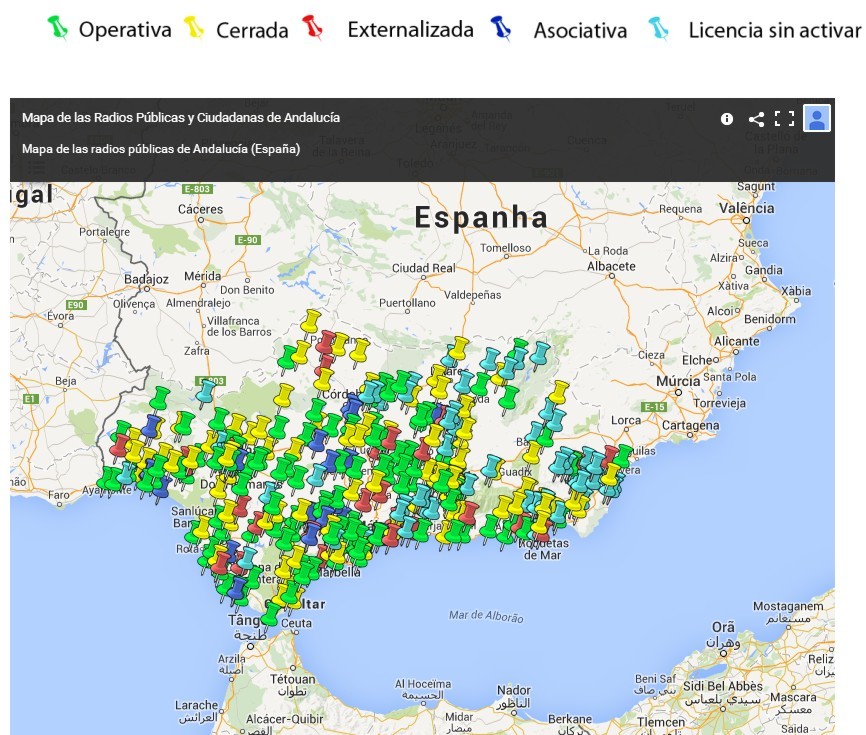Click cyan Licencia sin activar legend pin
The width and height of the screenshot is (866, 735).
coord(658,29)
